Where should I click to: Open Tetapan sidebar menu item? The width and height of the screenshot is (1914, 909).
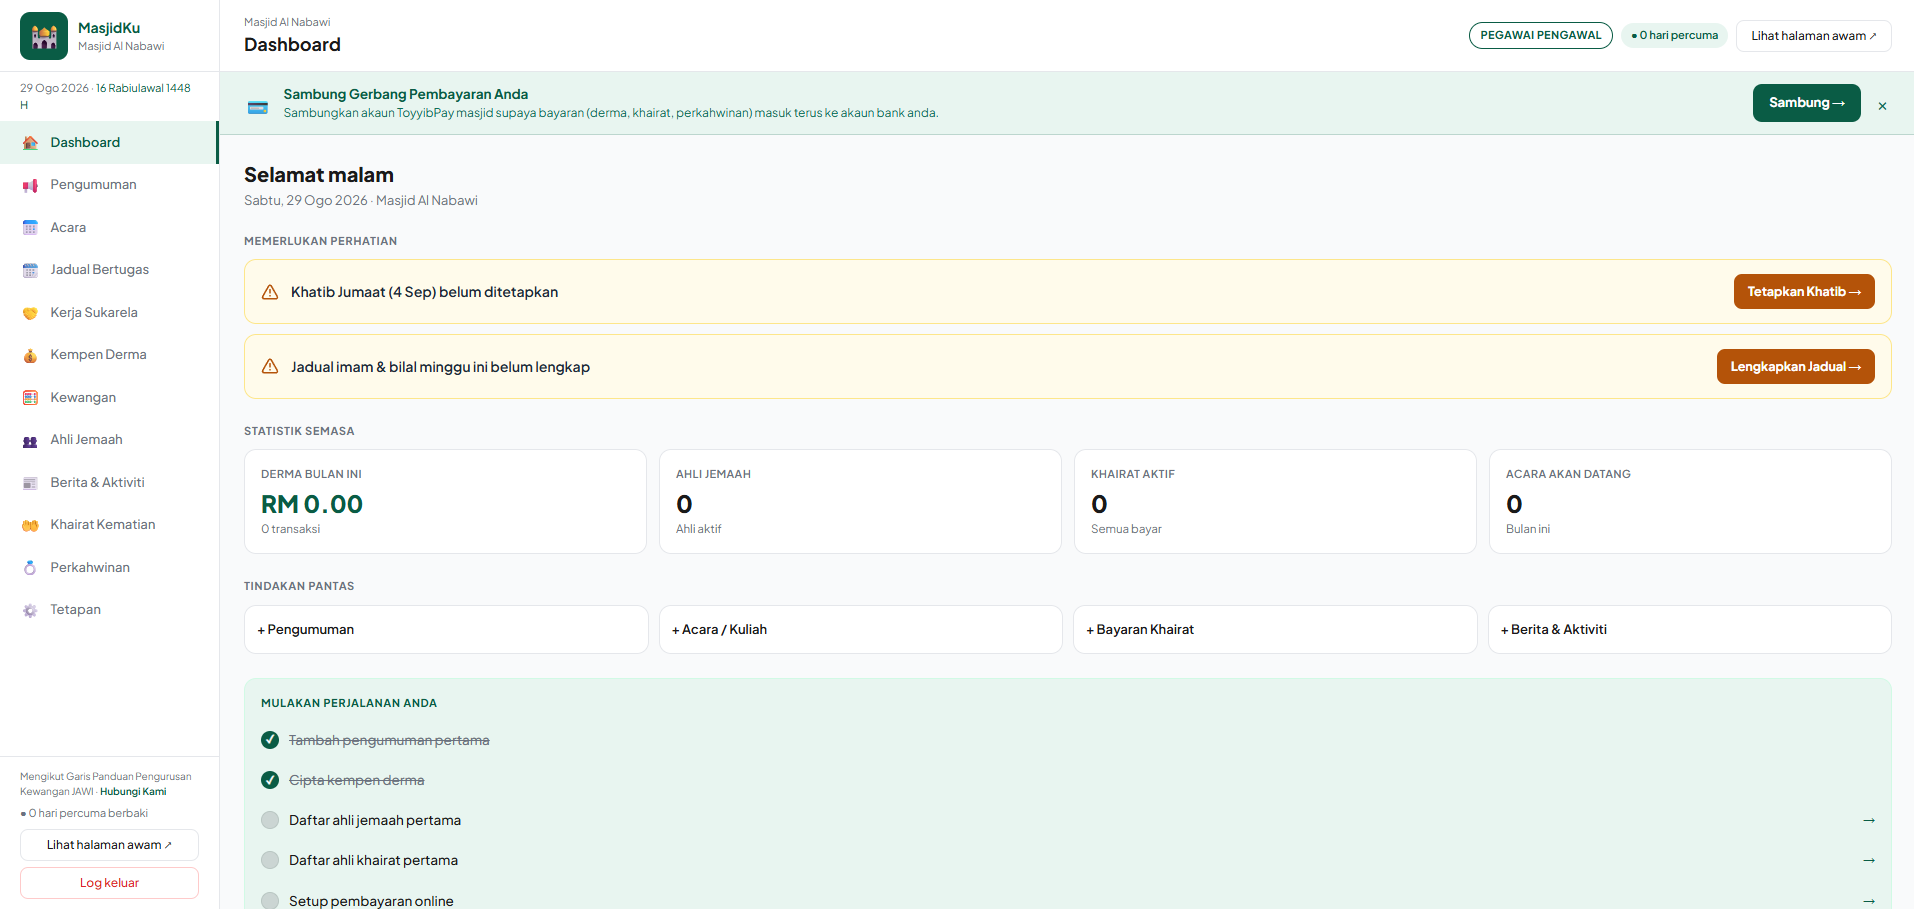(x=109, y=610)
